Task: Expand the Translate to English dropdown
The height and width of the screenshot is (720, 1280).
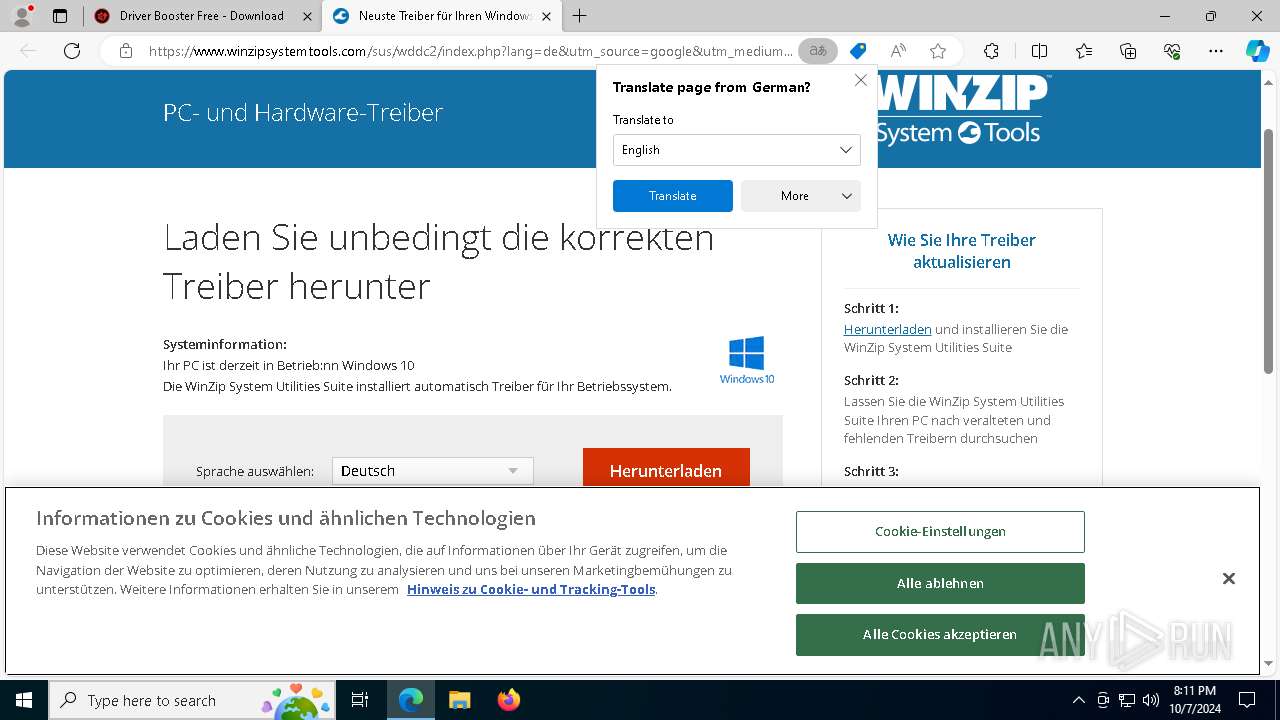Action: 736,150
